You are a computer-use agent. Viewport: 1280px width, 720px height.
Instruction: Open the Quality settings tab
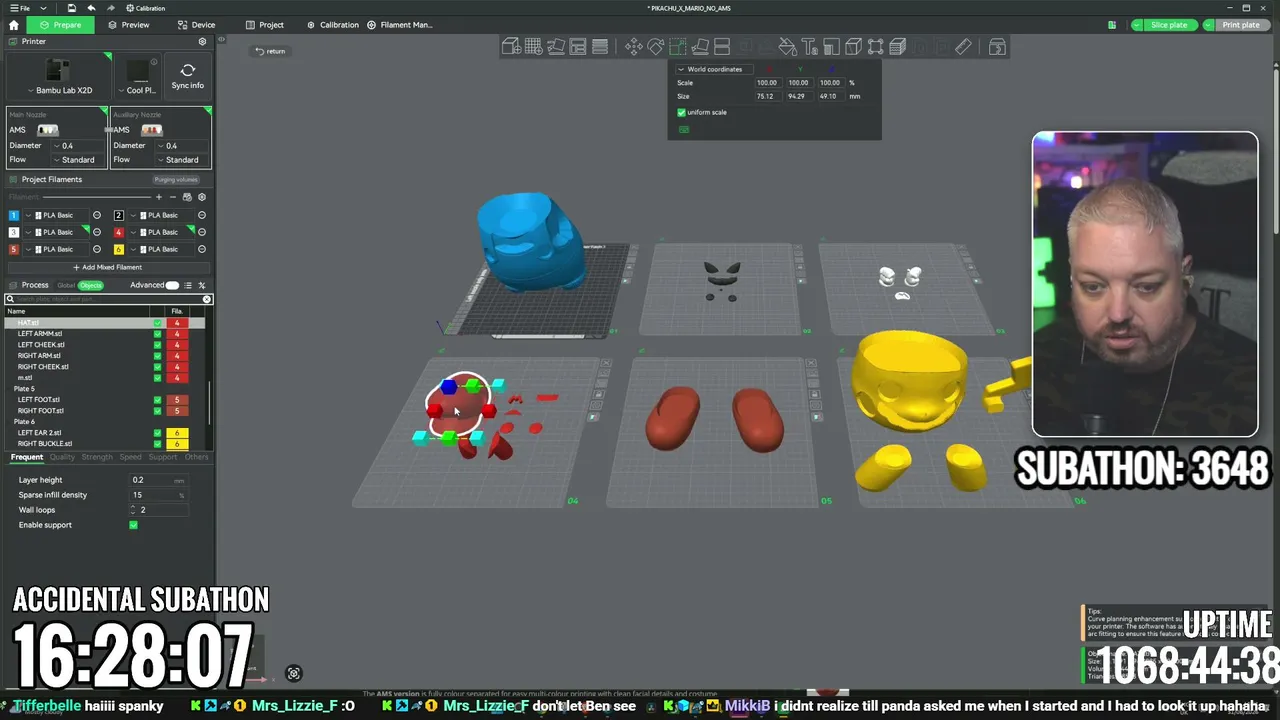tap(62, 457)
